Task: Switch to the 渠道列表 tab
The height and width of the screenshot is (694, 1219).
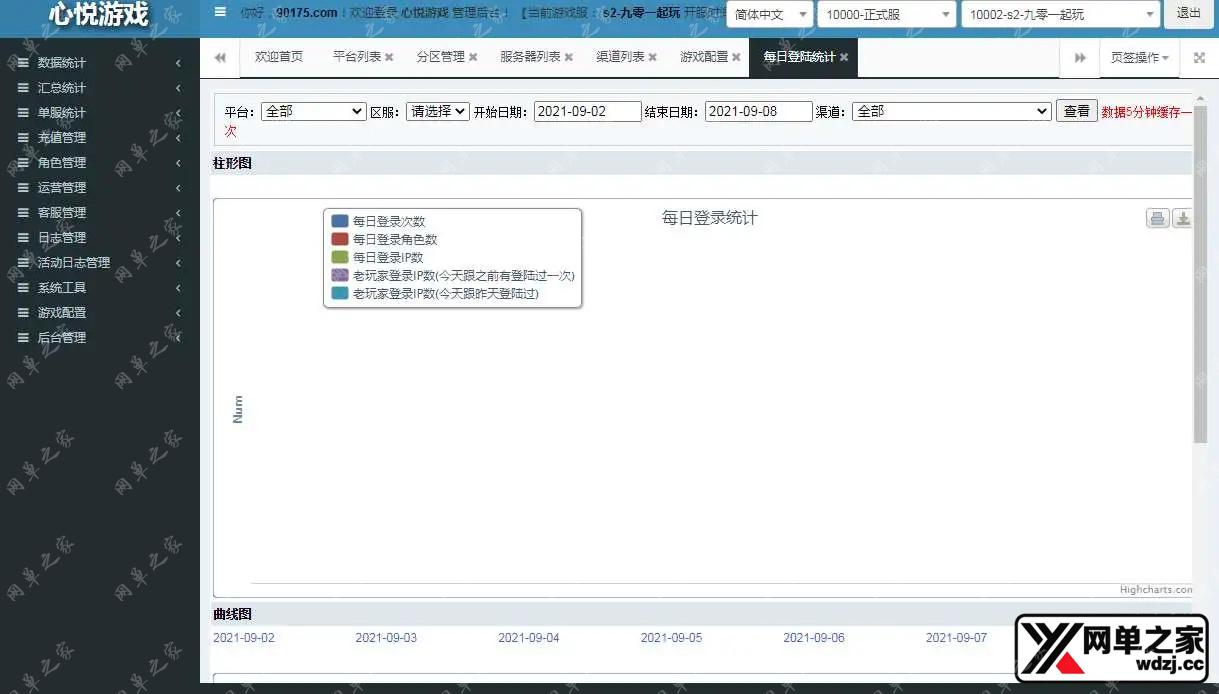Action: point(620,57)
